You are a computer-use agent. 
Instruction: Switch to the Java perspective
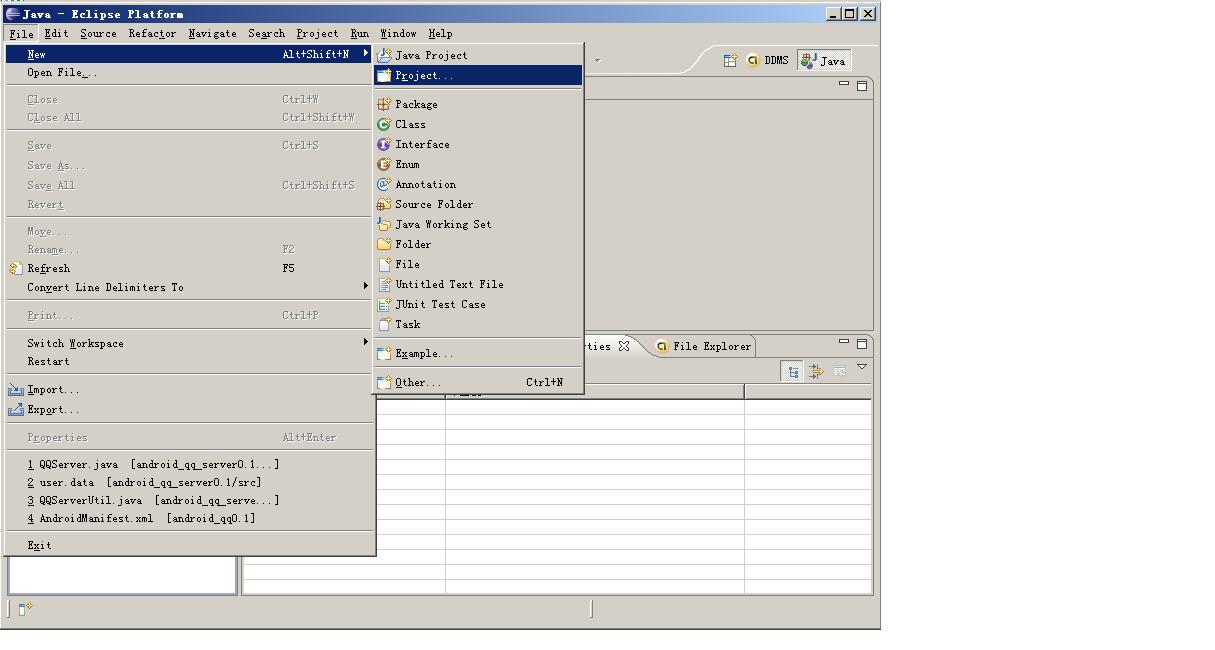824,60
